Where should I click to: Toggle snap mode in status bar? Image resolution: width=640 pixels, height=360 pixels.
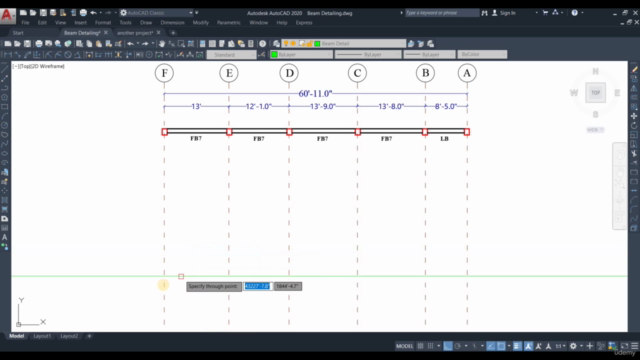pyautogui.click(x=430, y=346)
